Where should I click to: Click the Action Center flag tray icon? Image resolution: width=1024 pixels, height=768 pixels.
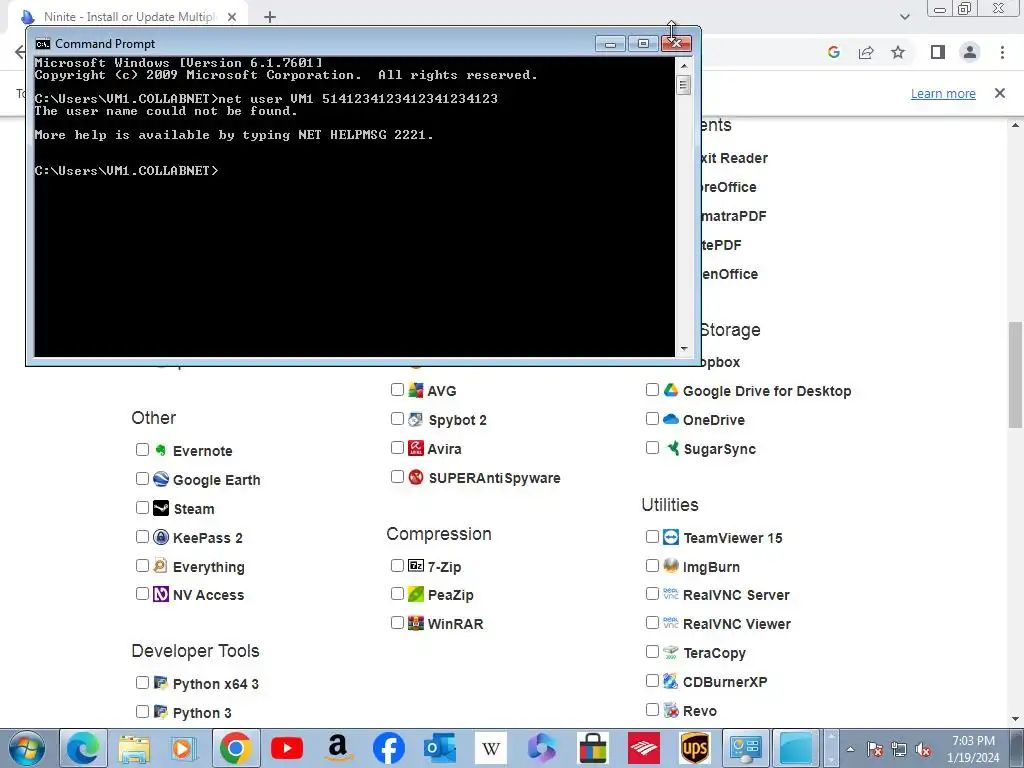[x=875, y=750]
